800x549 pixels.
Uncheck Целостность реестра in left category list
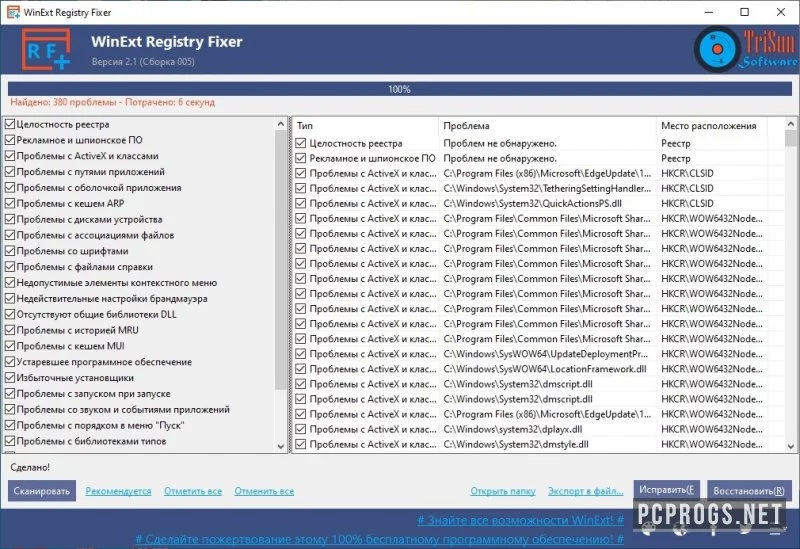tap(10, 124)
